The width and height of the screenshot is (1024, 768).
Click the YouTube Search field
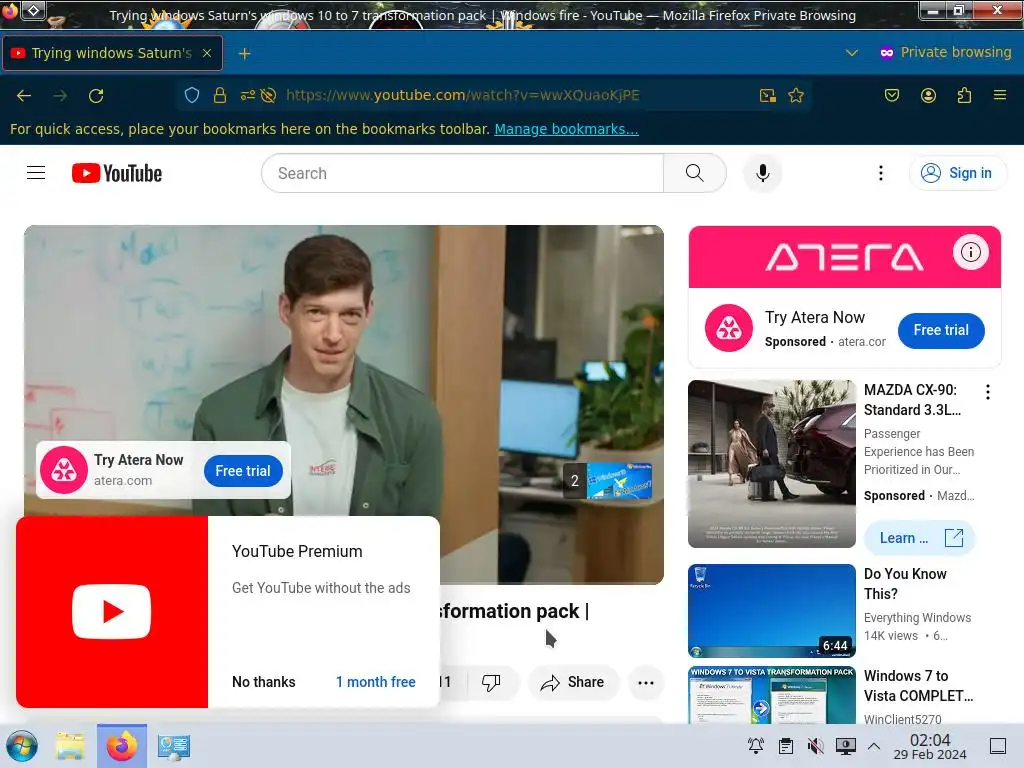pos(462,173)
